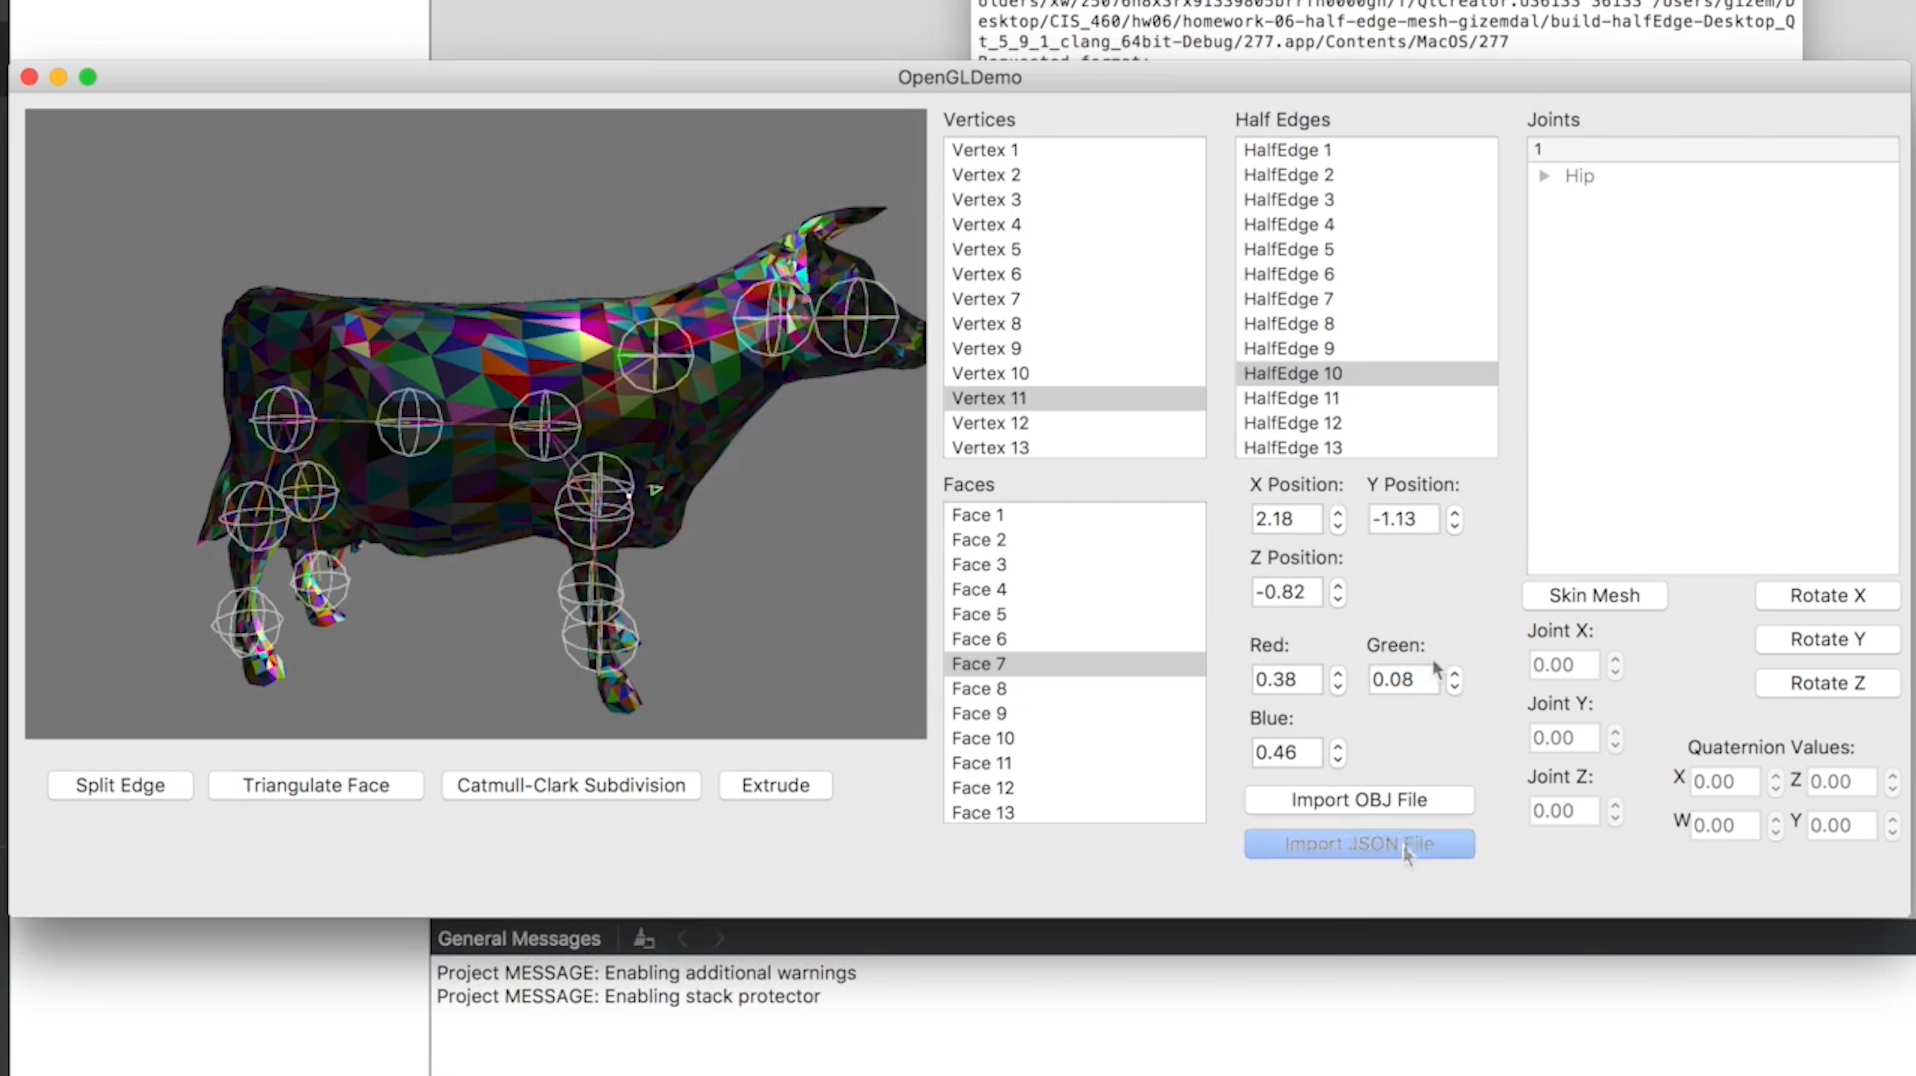Click the Green value field
Screen dimensions: 1916x1076
pyautogui.click(x=1403, y=680)
